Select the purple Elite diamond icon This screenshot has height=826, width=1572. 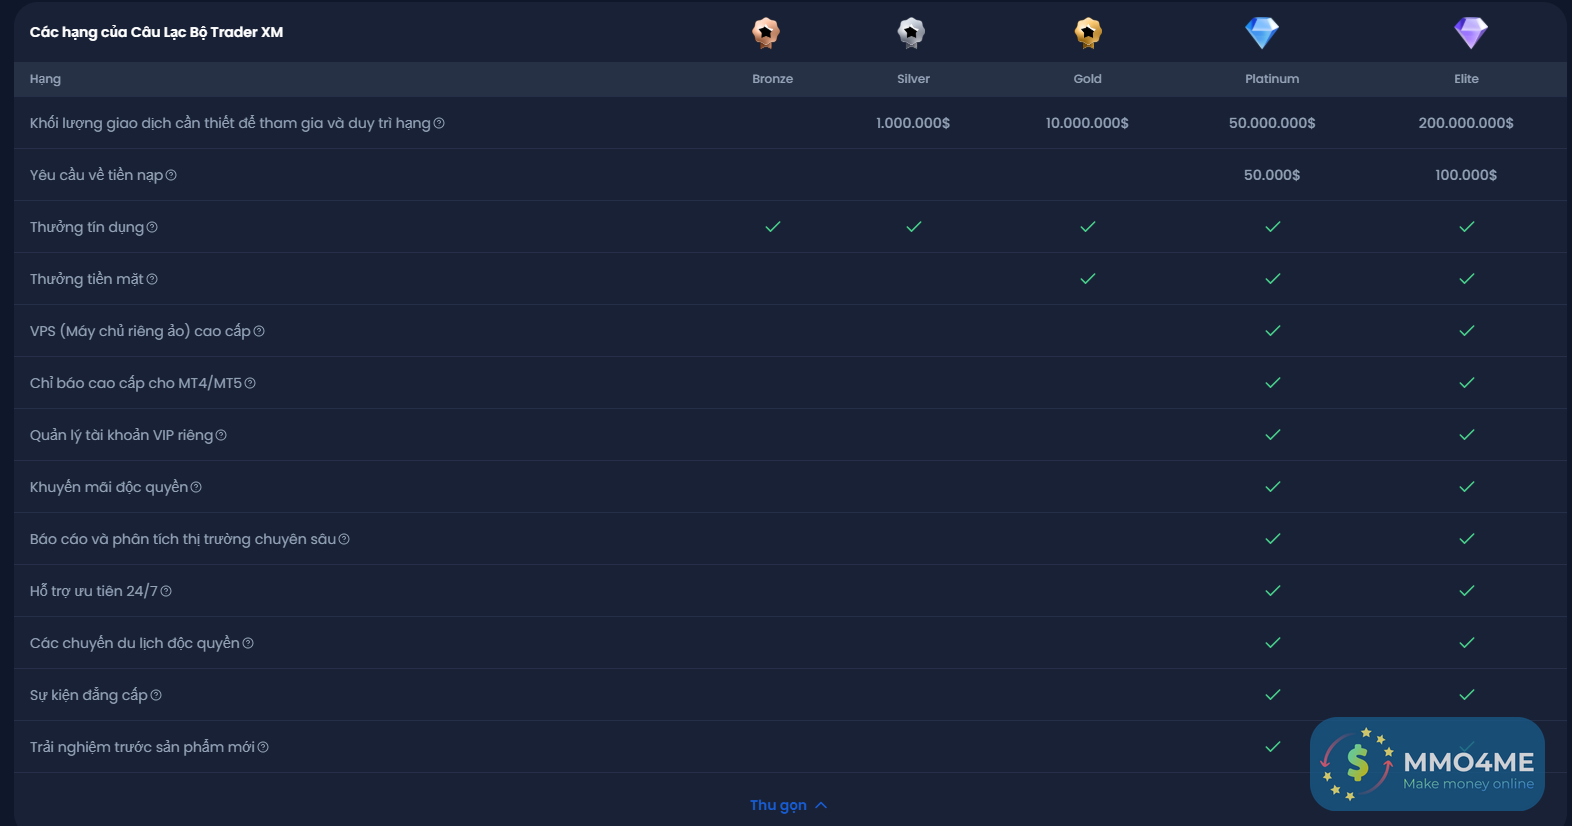1471,33
